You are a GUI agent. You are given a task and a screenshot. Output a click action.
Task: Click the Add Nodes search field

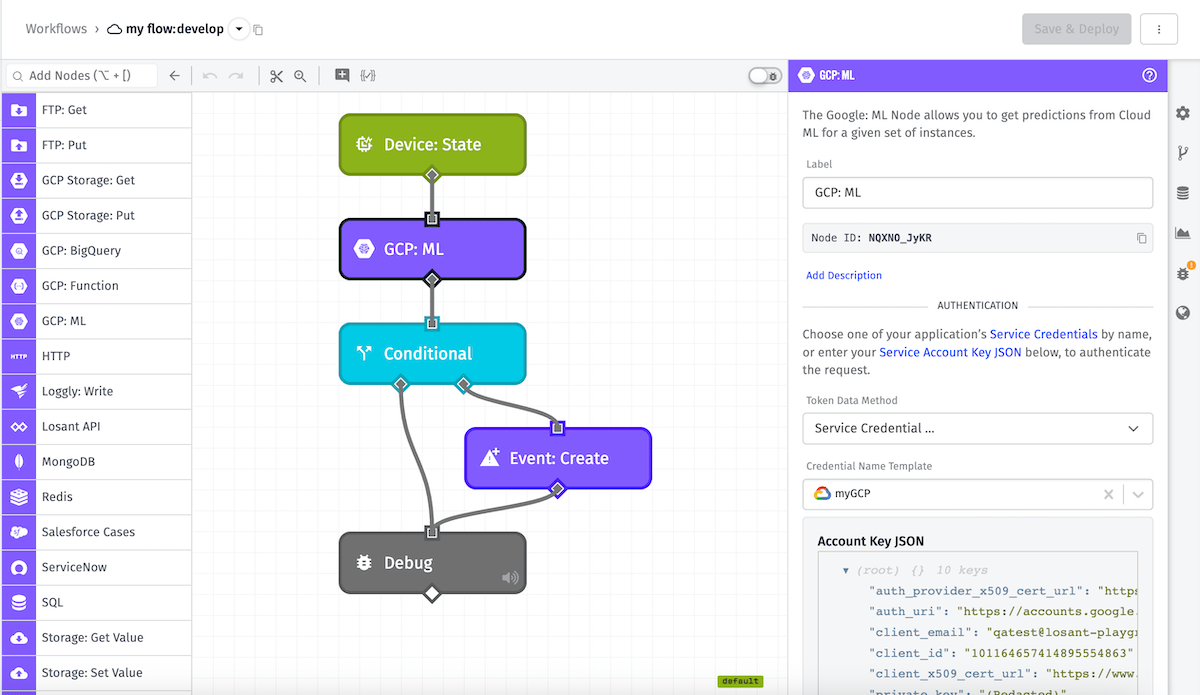tap(82, 75)
